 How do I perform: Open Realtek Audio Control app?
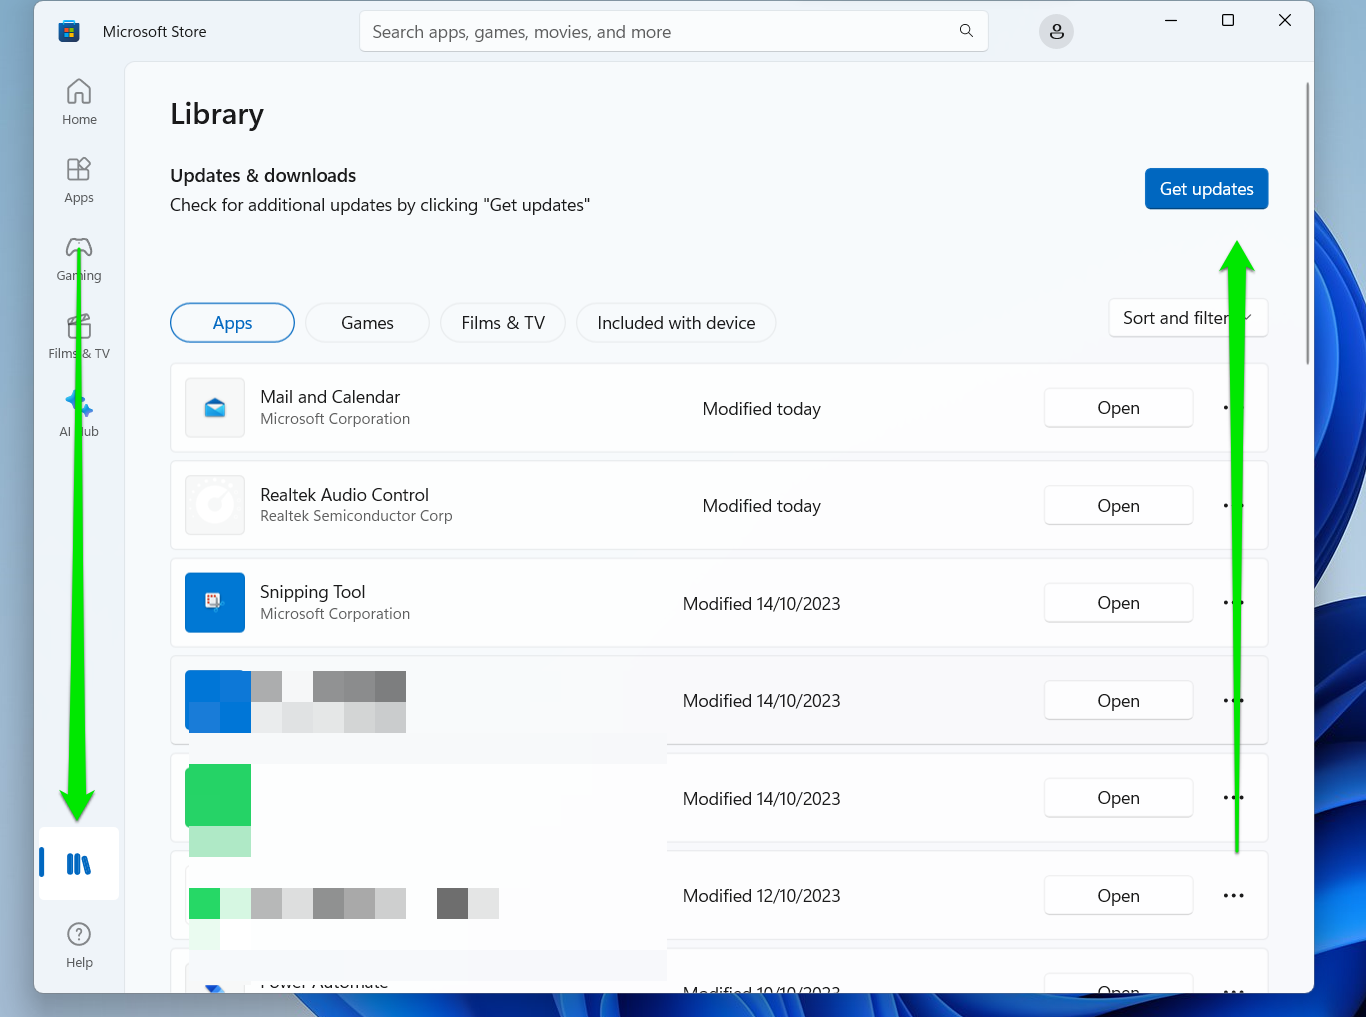(1118, 506)
